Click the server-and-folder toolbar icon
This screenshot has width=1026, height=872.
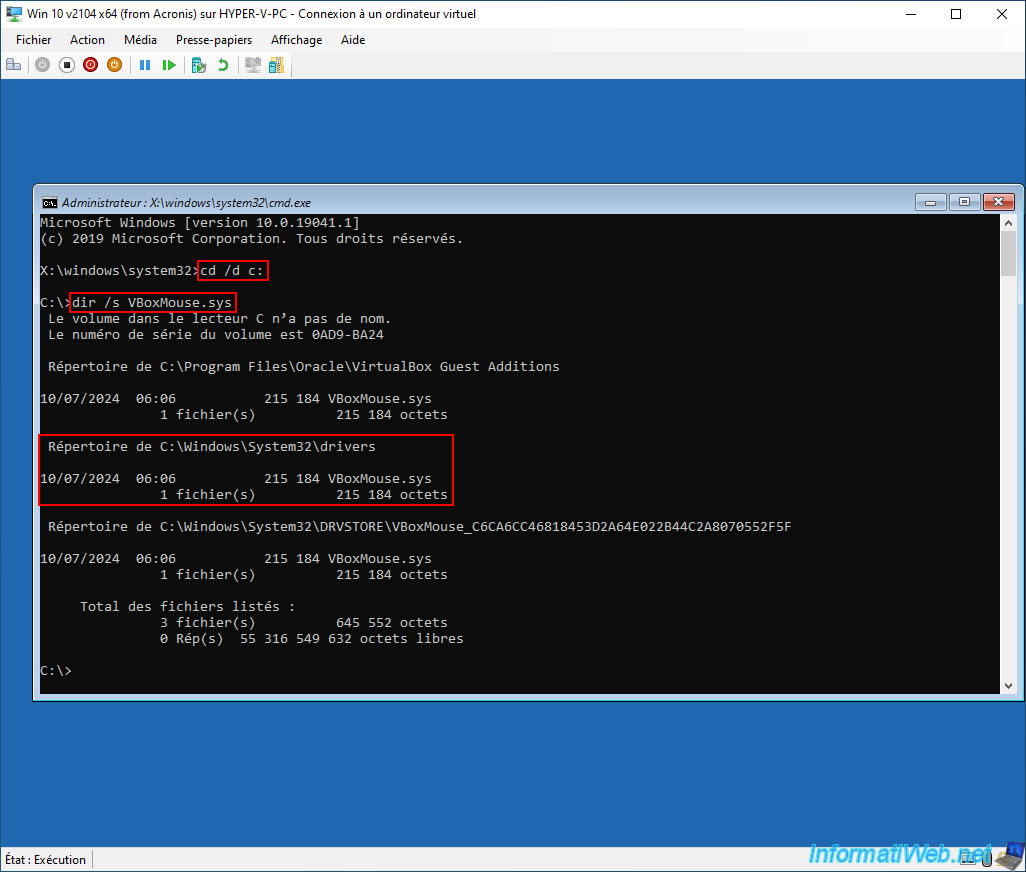[276, 65]
